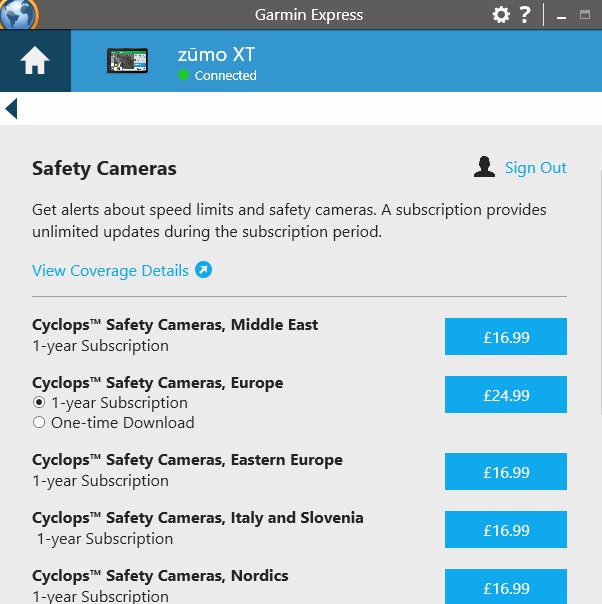Image resolution: width=602 pixels, height=604 pixels.
Task: Open the View Coverage Details link
Action: 110,270
